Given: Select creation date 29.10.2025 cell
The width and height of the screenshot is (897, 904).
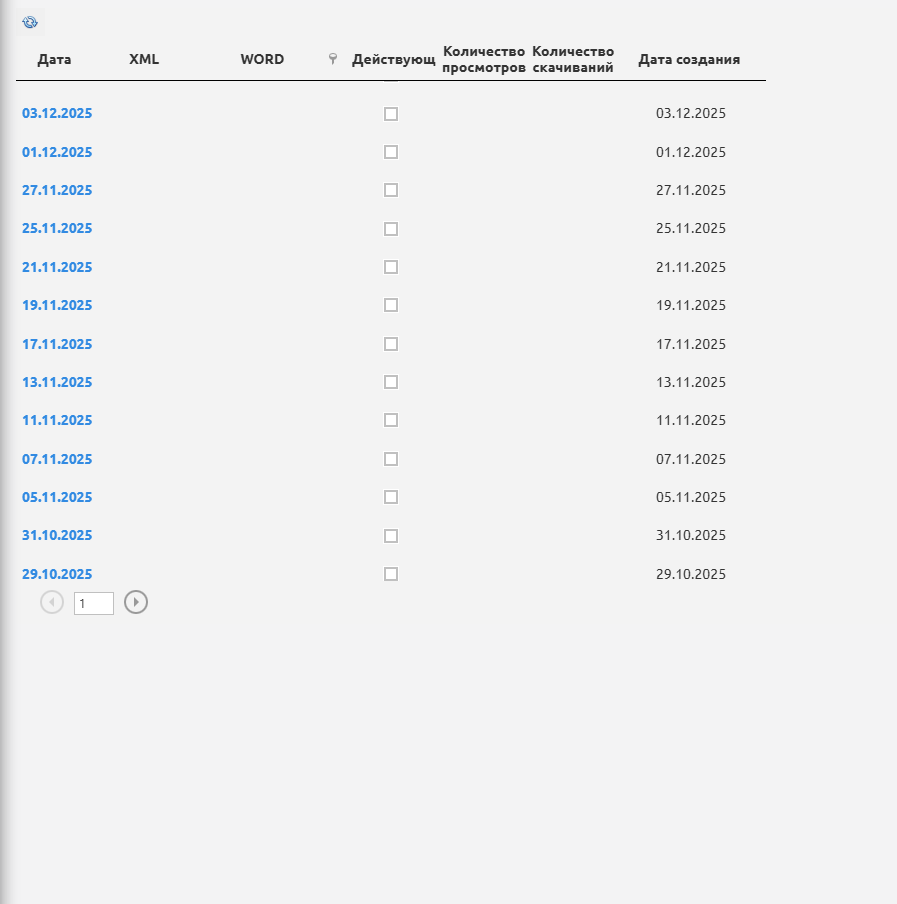Looking at the screenshot, I should (x=691, y=574).
